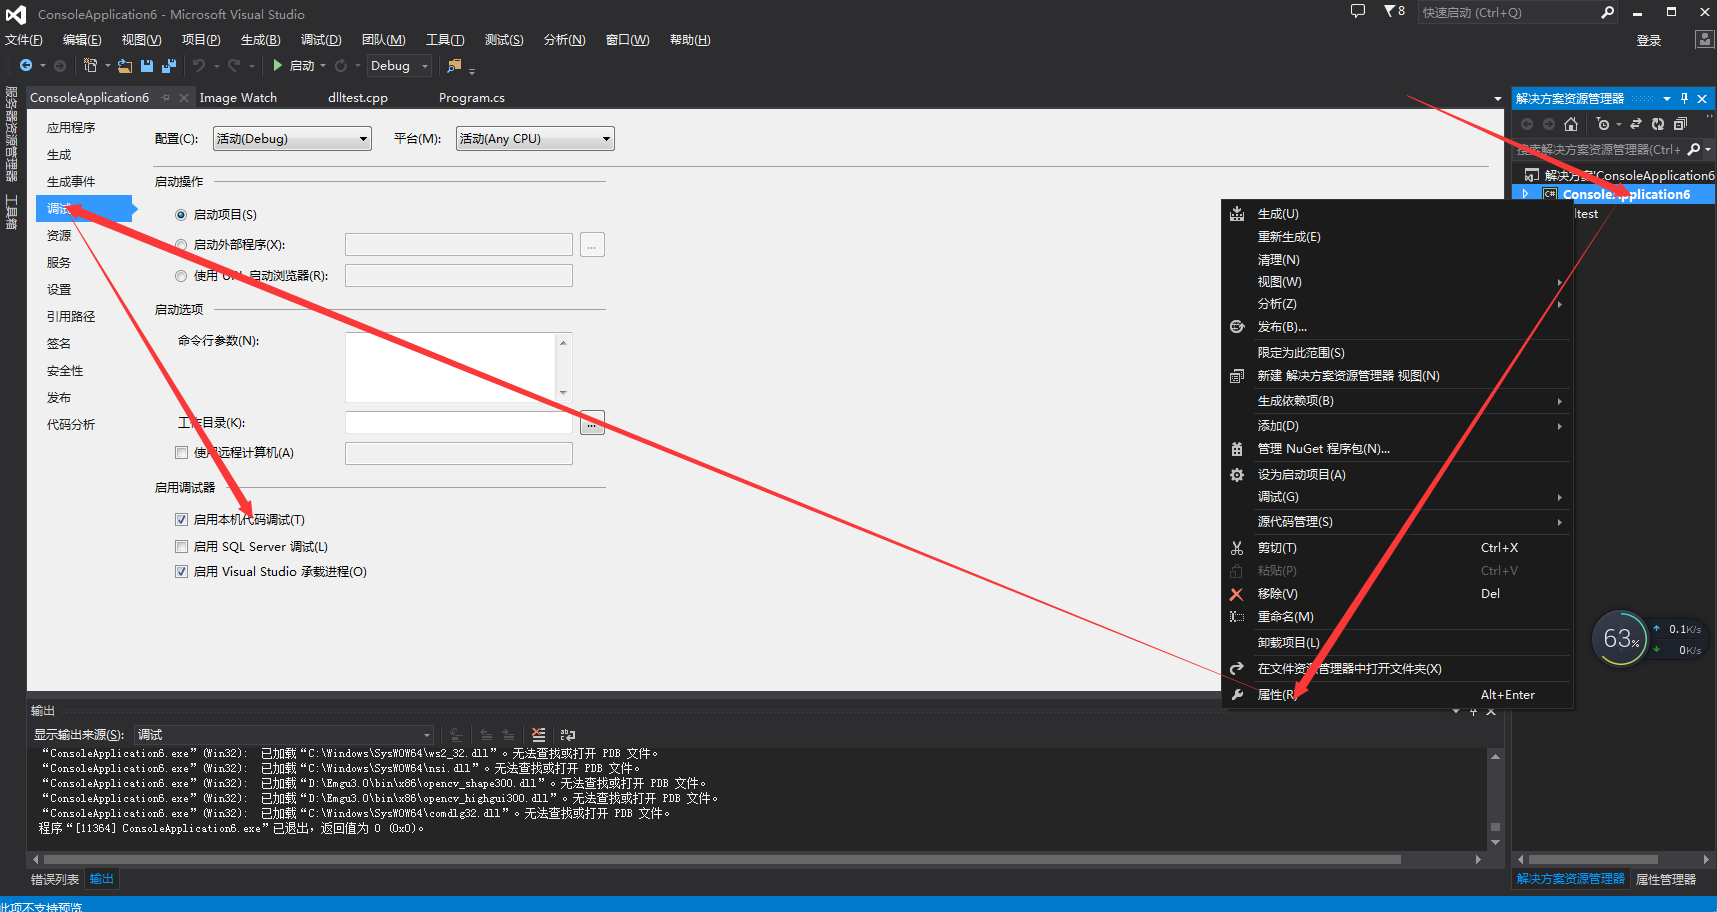Click the 登录 sign-in link
This screenshot has height=912, width=1717.
1649,41
